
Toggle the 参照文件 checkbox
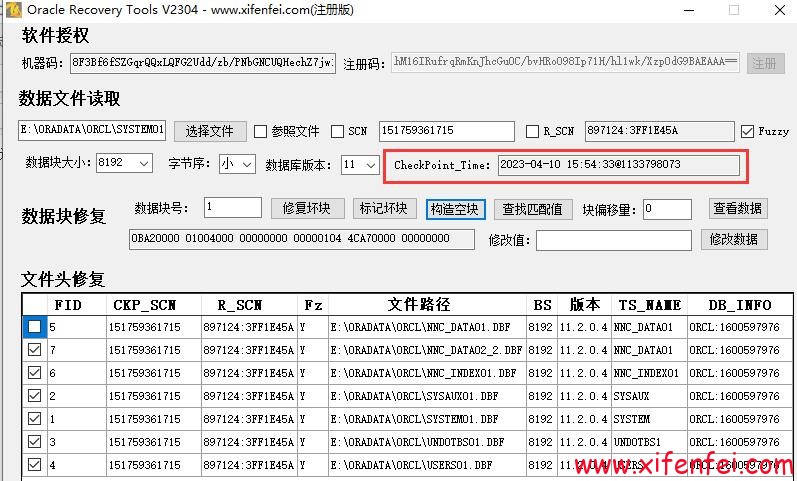[260, 132]
